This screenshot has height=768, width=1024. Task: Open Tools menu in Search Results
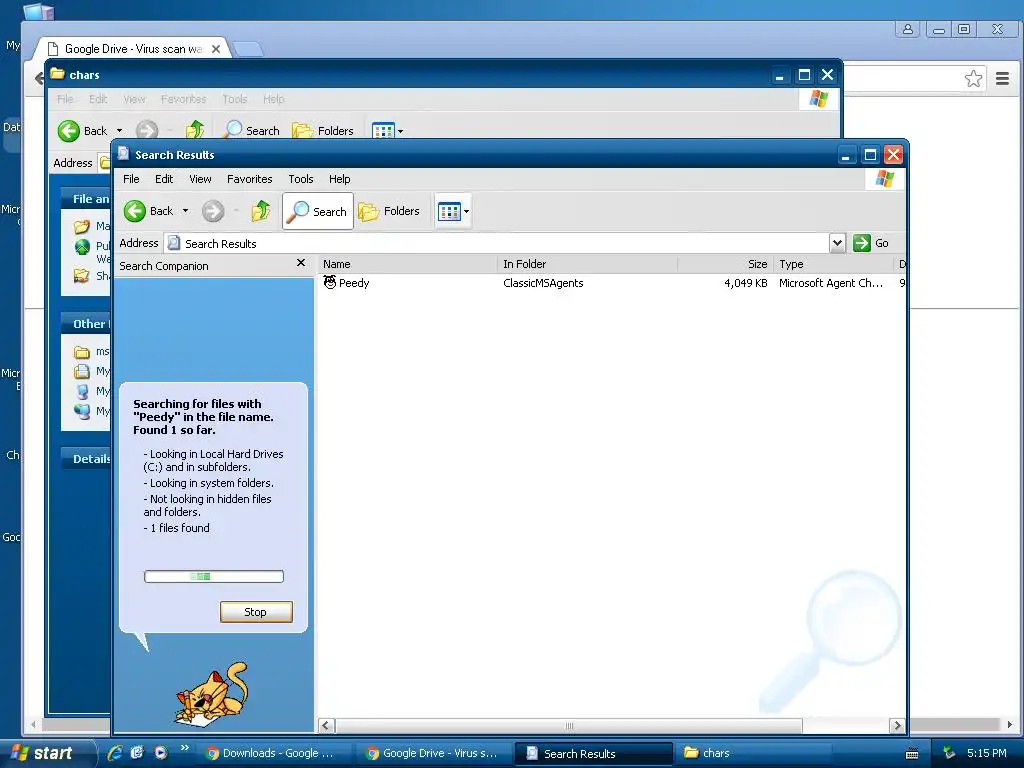pyautogui.click(x=300, y=179)
